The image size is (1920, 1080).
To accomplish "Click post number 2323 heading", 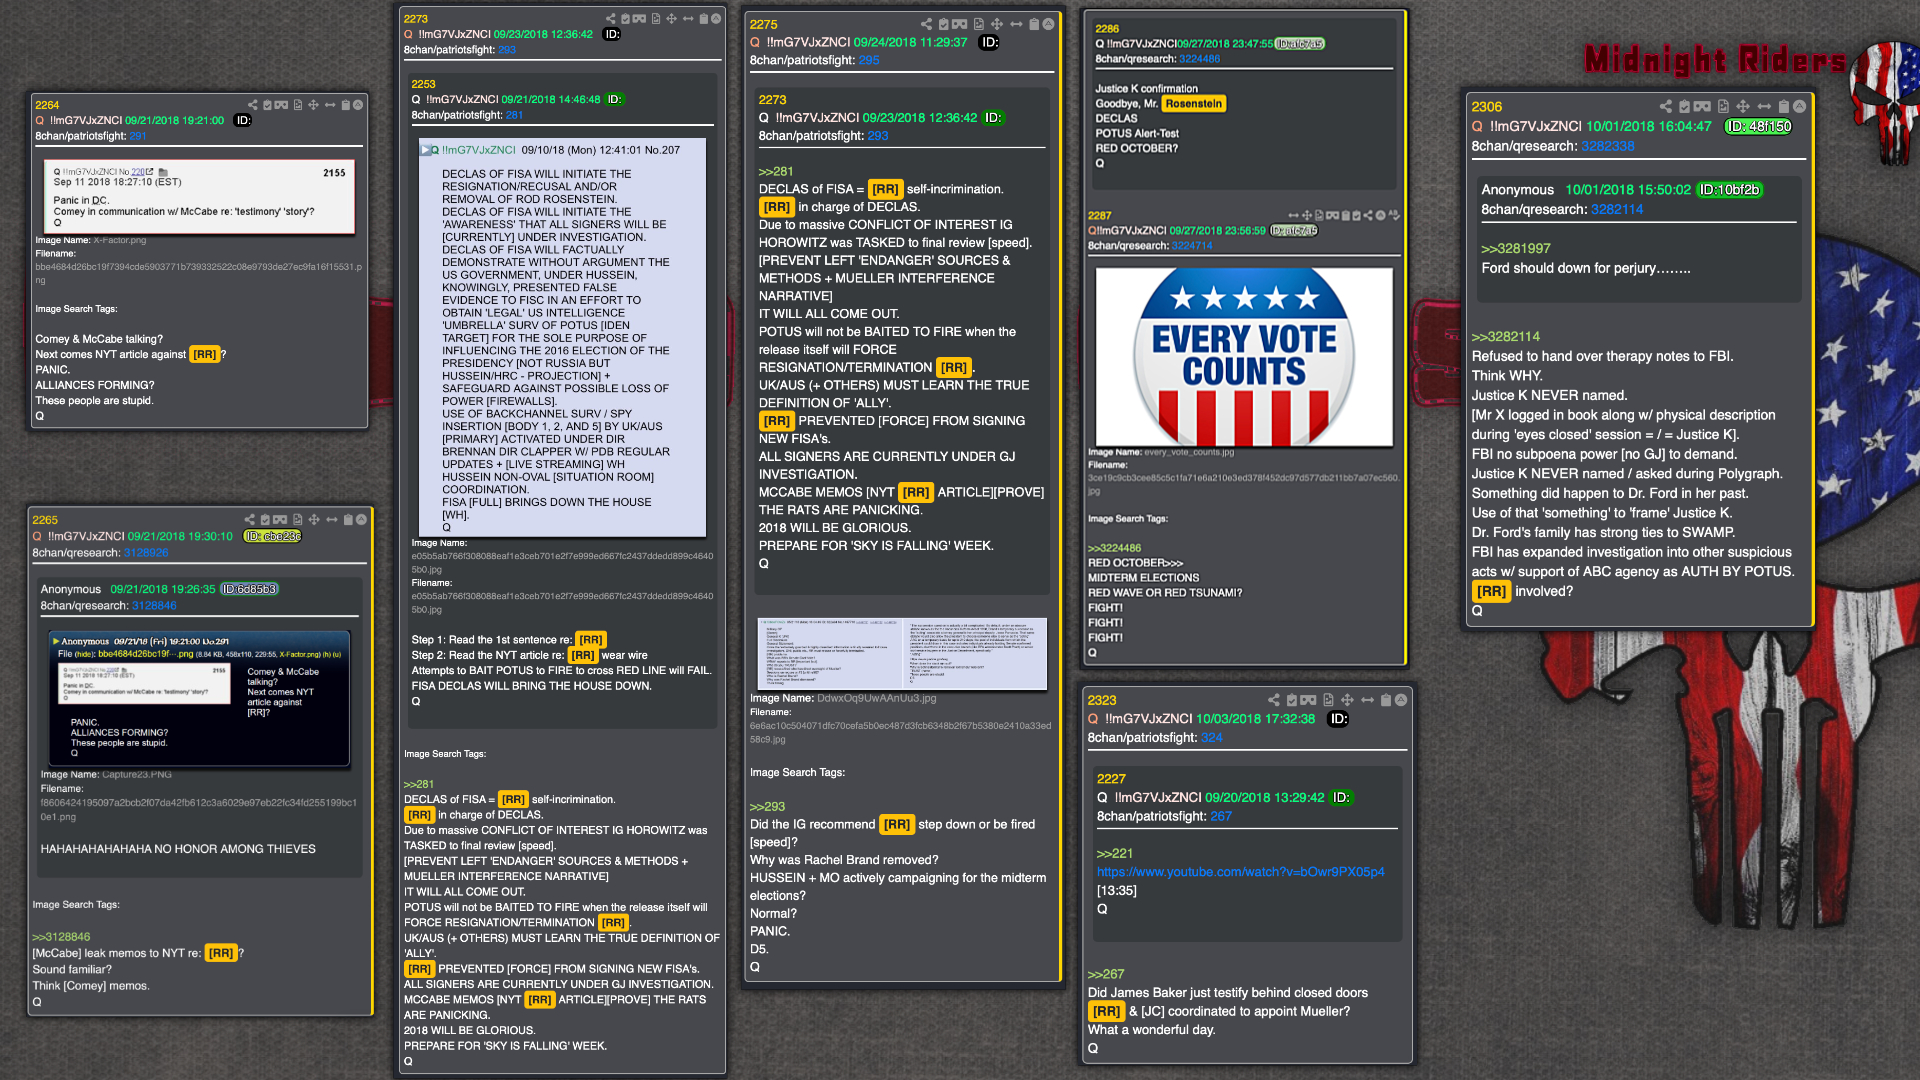I will [1102, 700].
